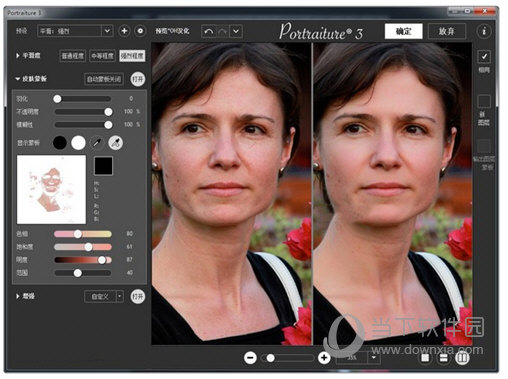This screenshot has width=508, height=379.
Task: Select the 普通程度 smoothing level
Action: 73,56
